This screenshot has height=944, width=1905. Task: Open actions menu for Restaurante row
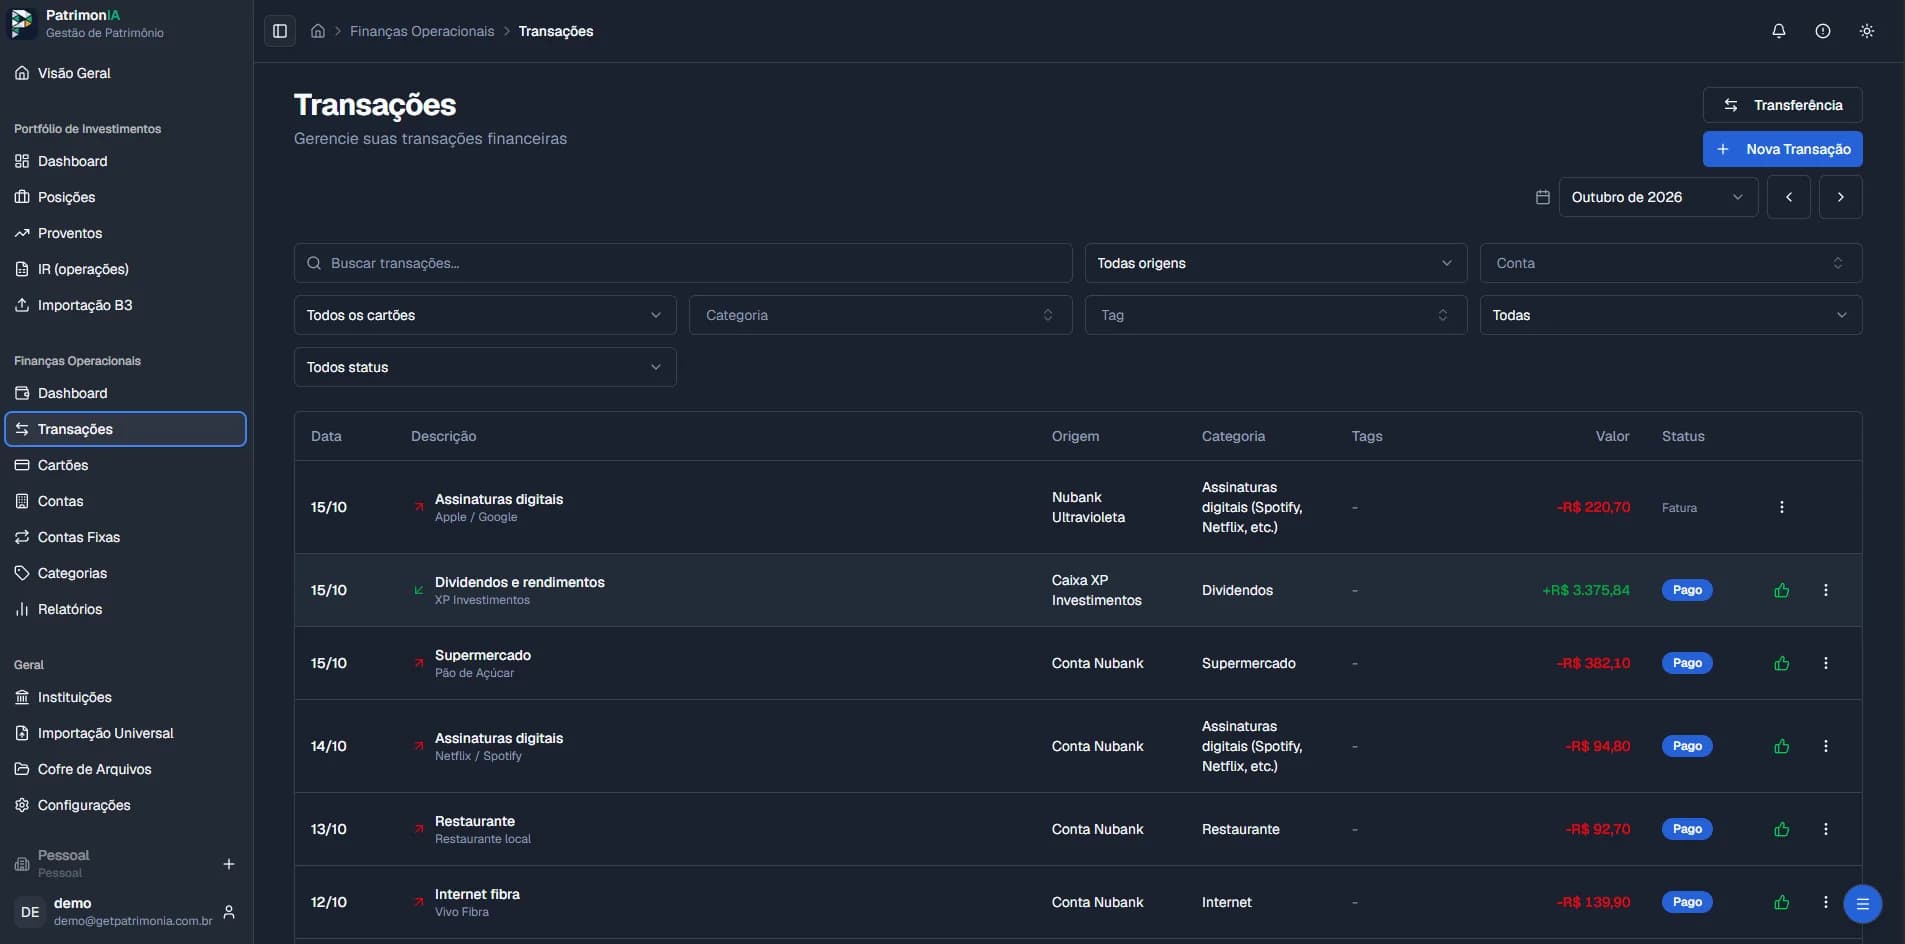click(1825, 829)
